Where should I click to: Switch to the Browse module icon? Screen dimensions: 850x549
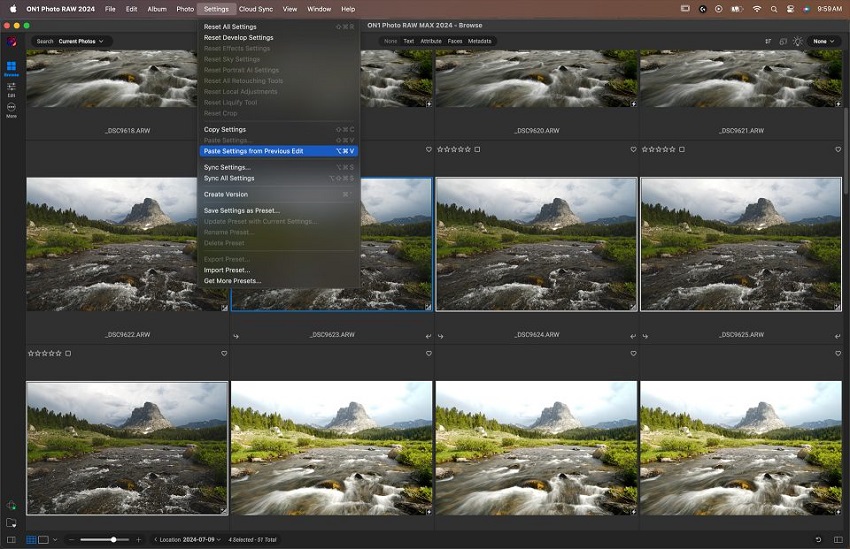pyautogui.click(x=11, y=67)
